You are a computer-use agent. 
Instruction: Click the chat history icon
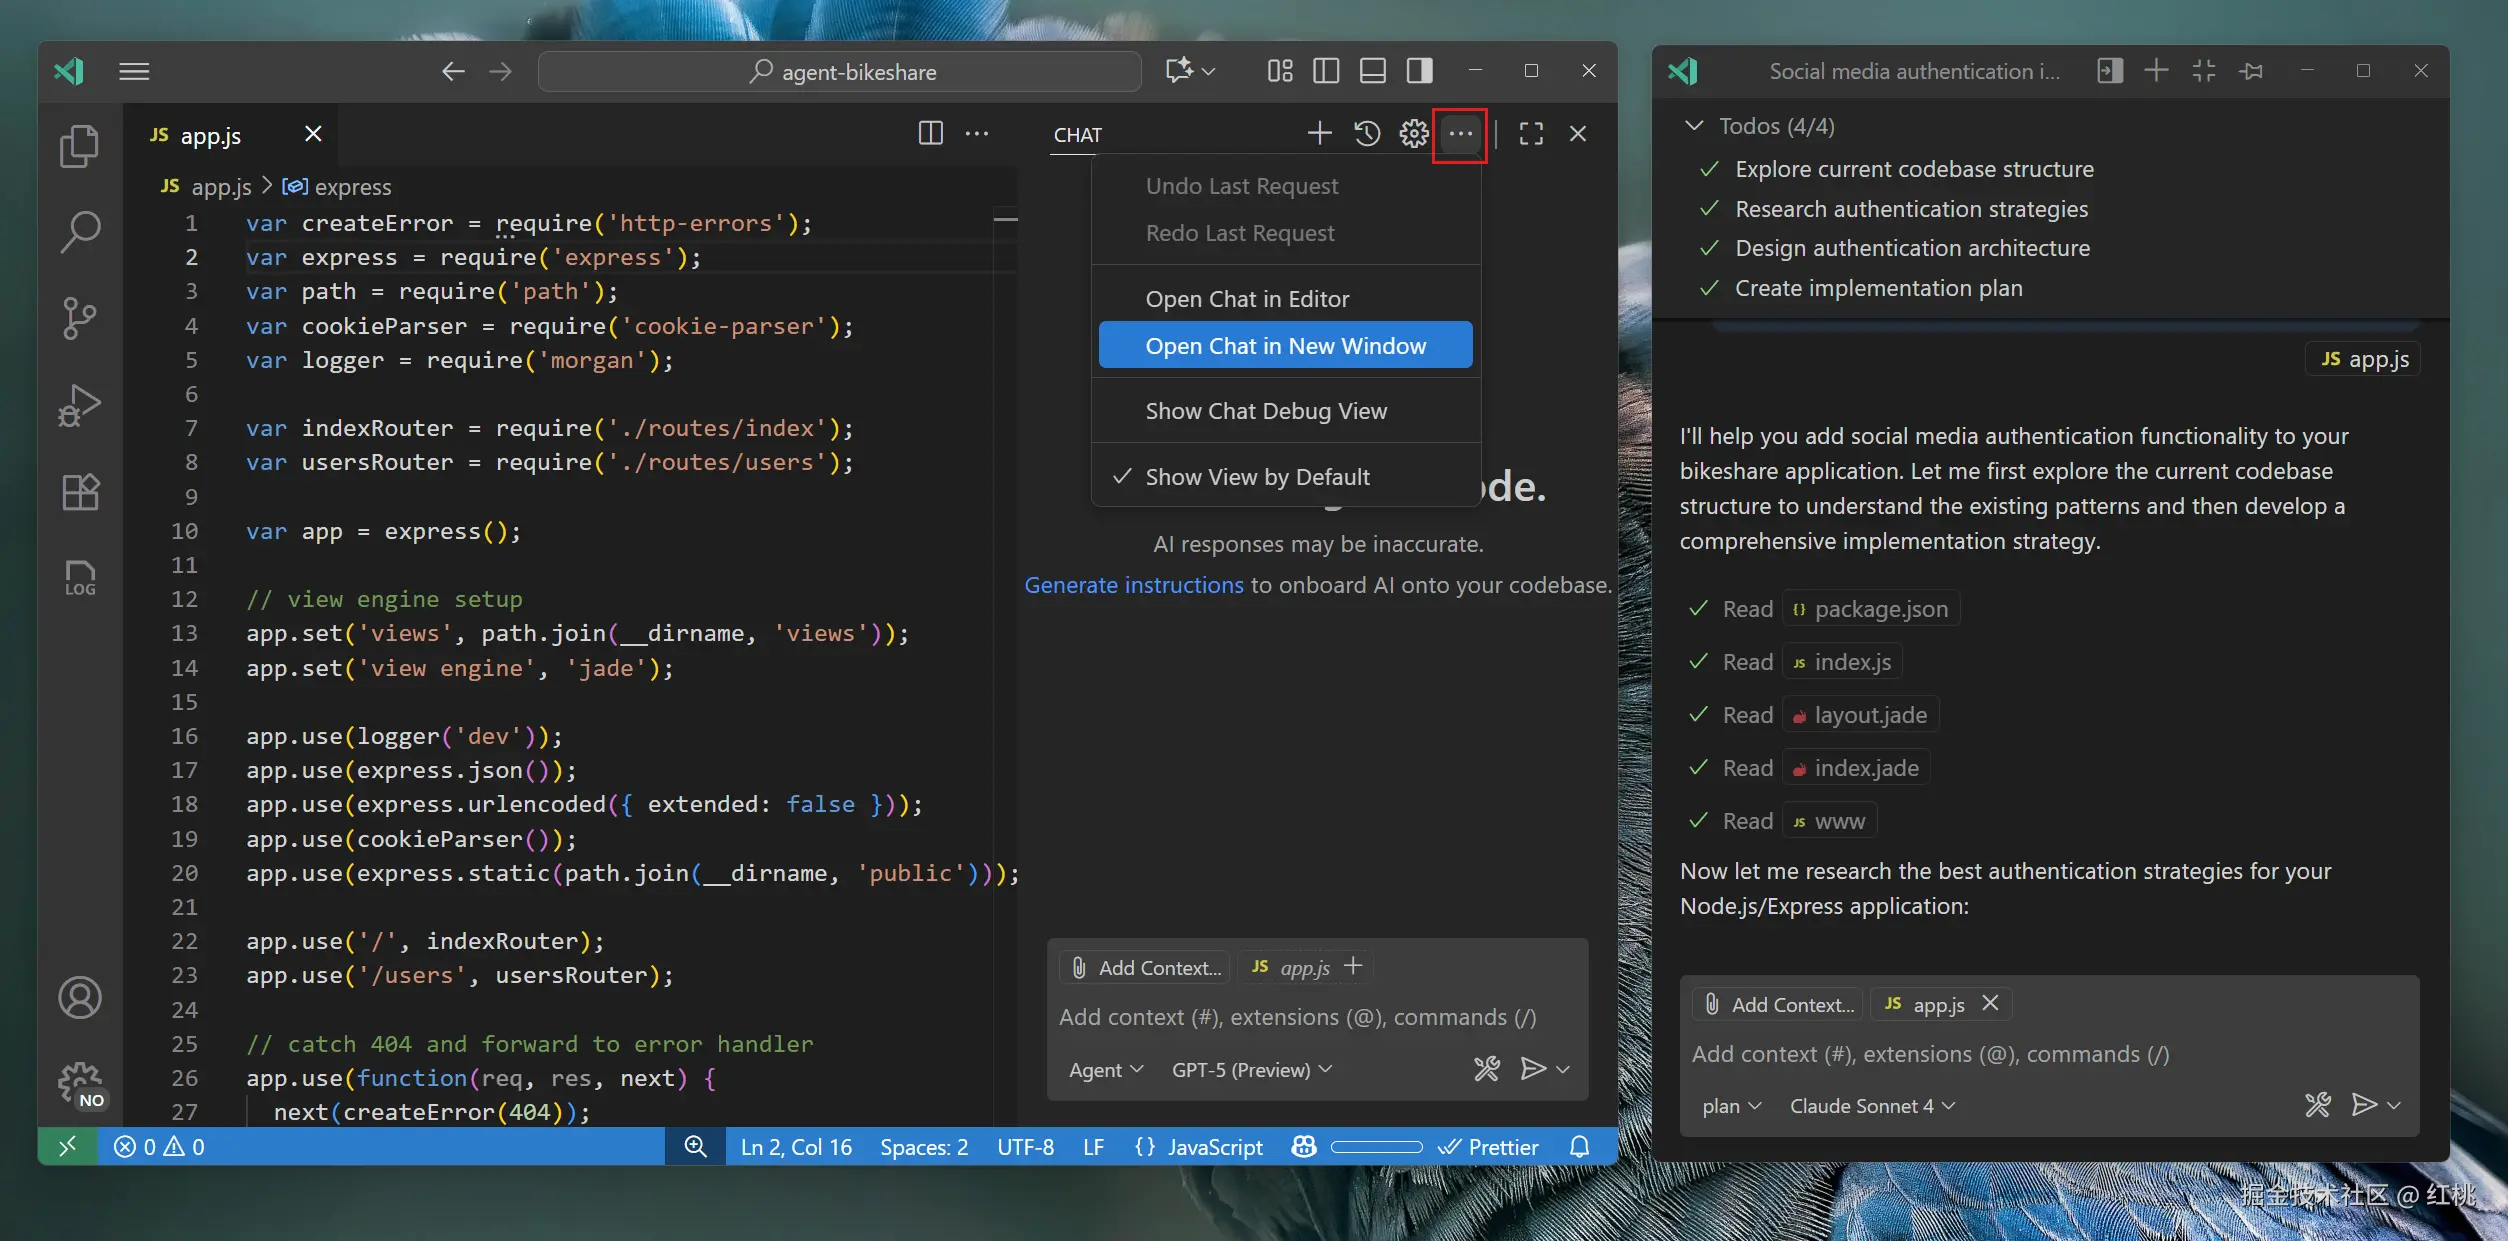tap(1366, 133)
